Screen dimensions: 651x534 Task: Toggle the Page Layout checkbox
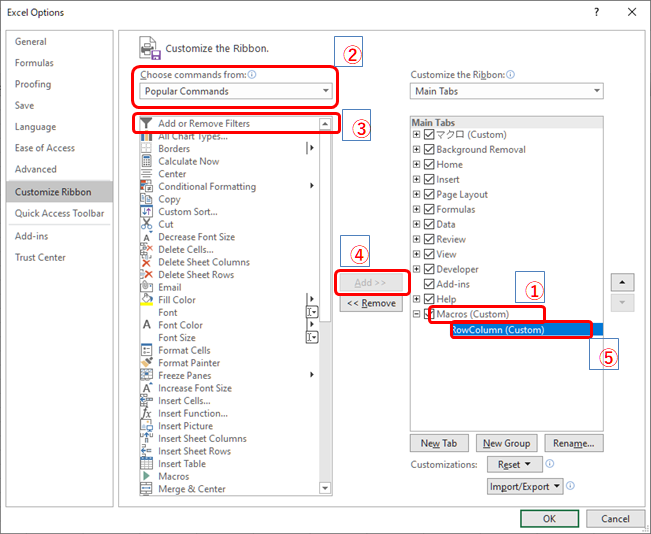(429, 194)
